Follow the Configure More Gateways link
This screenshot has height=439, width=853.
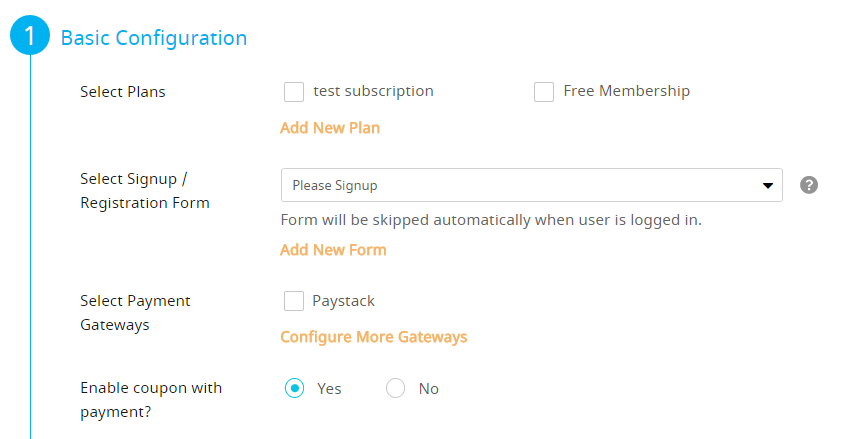[x=373, y=337]
